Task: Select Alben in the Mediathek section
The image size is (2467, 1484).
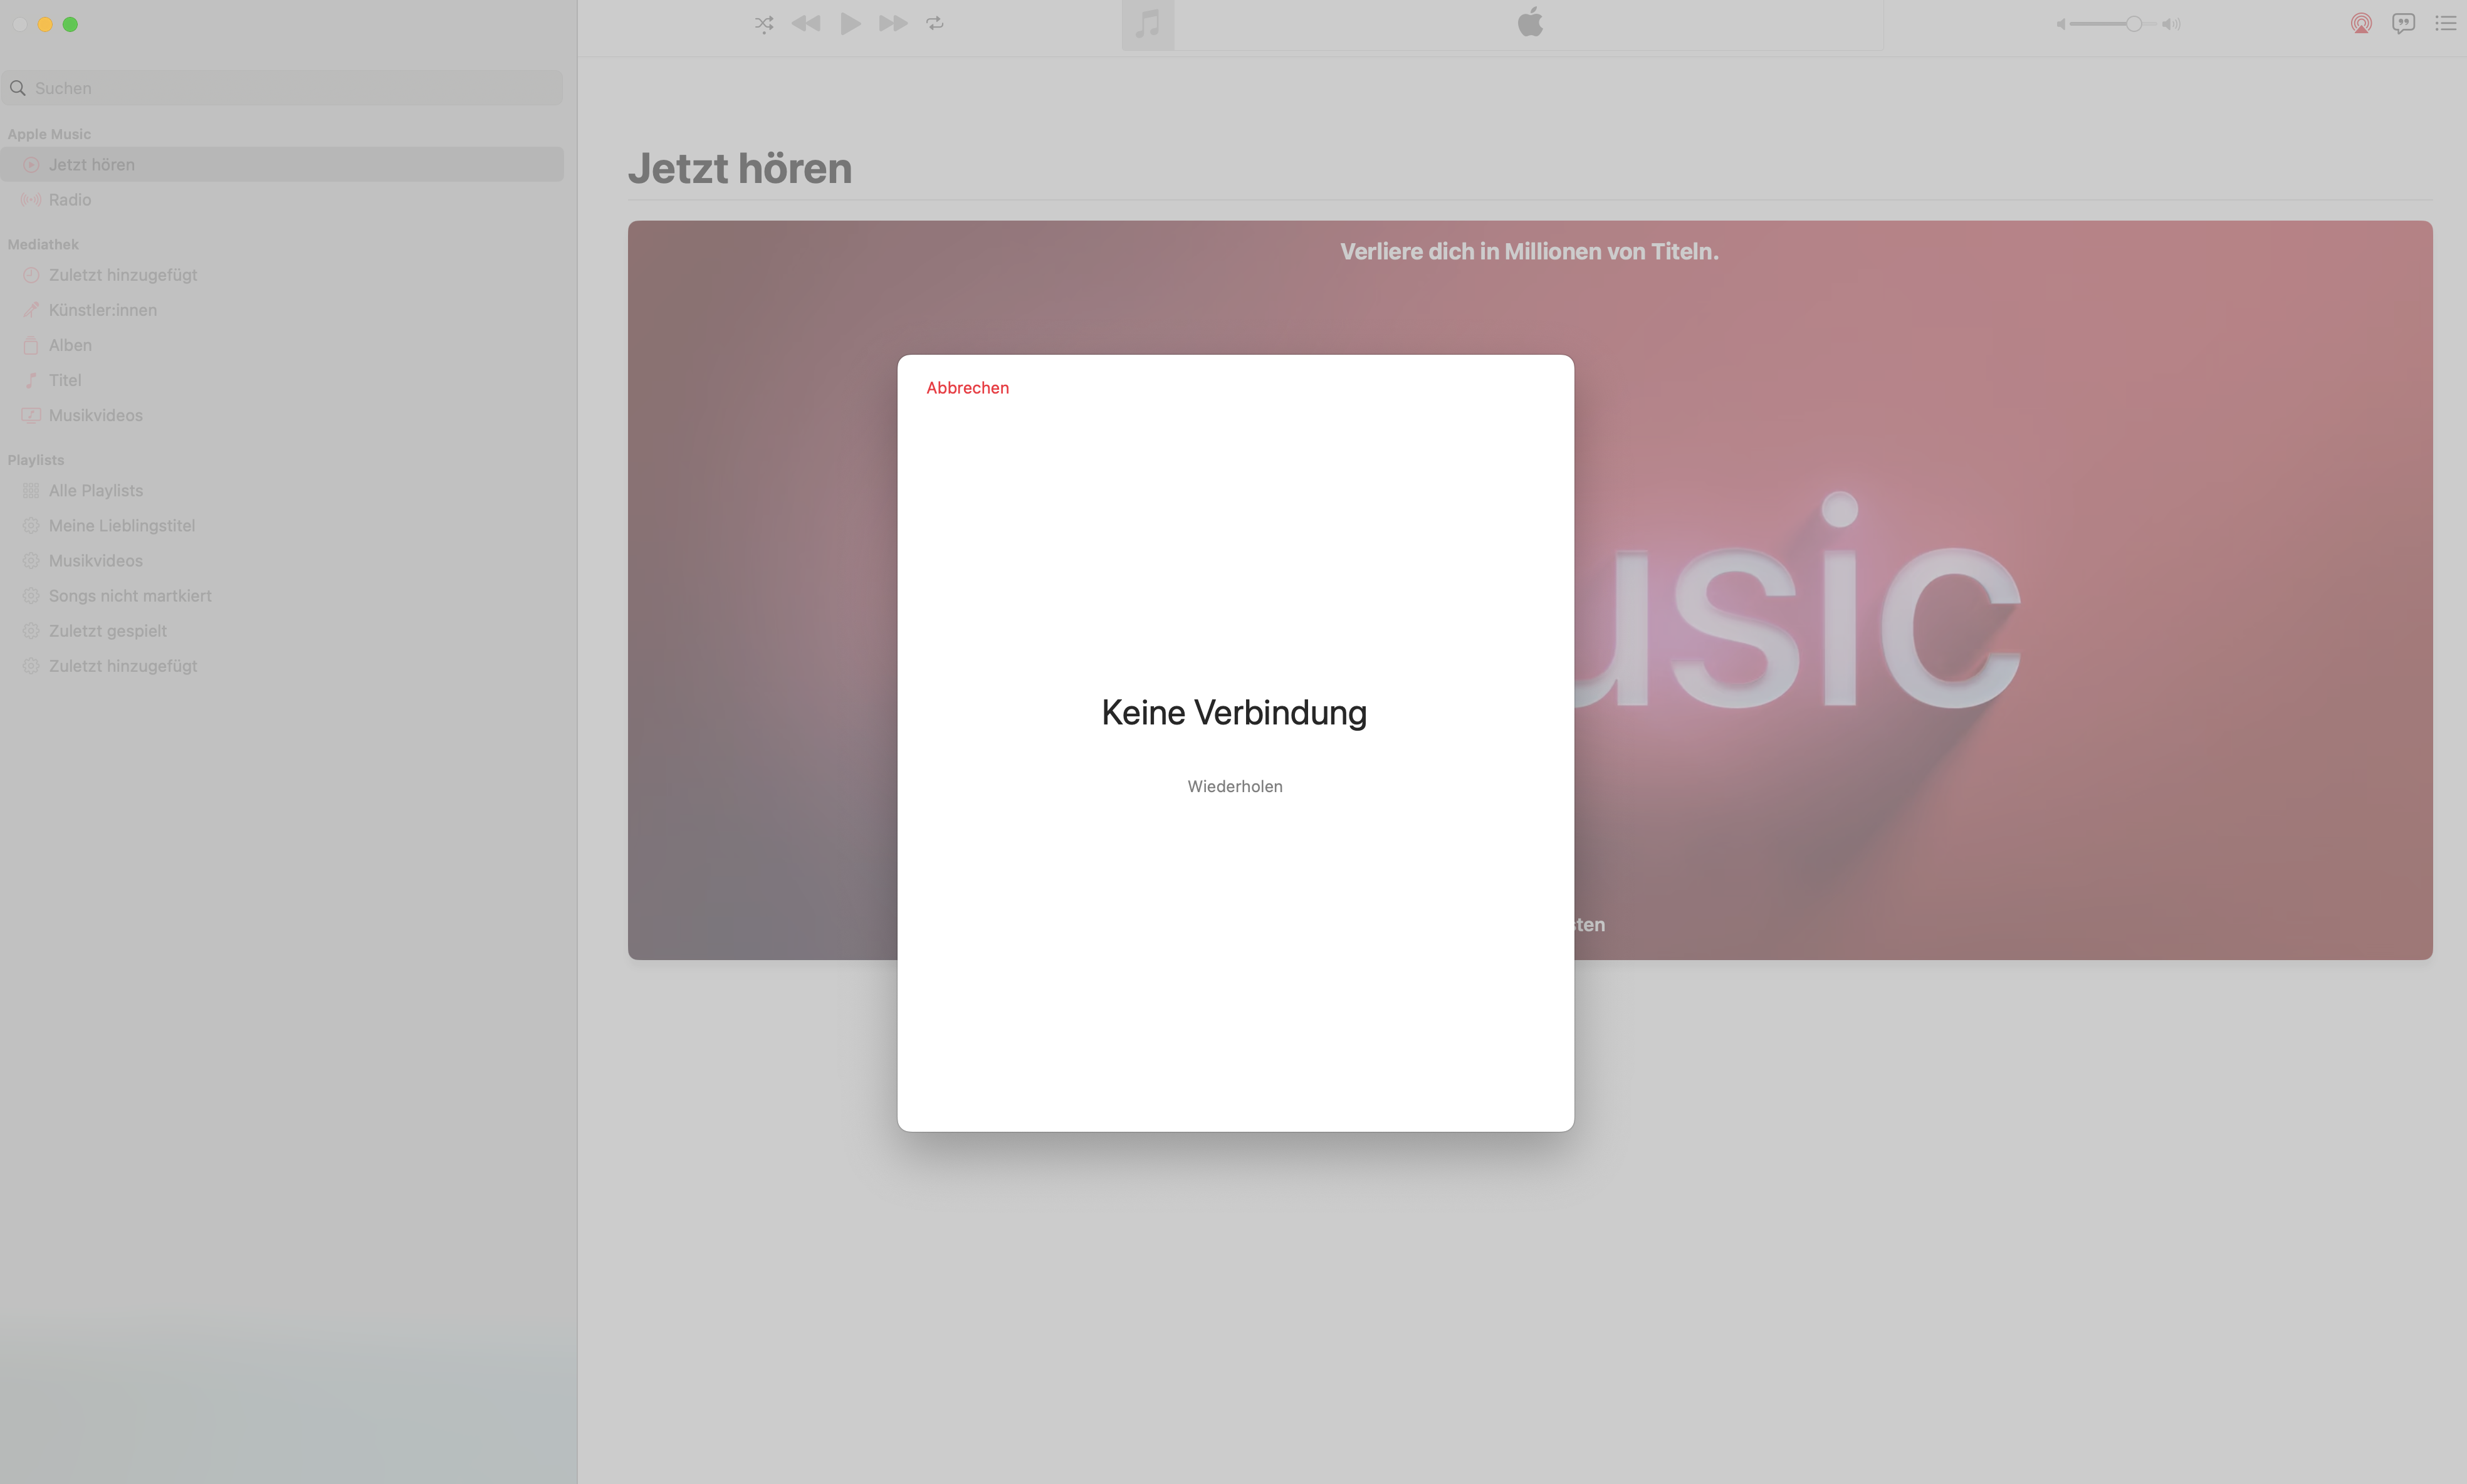Action: [x=70, y=345]
